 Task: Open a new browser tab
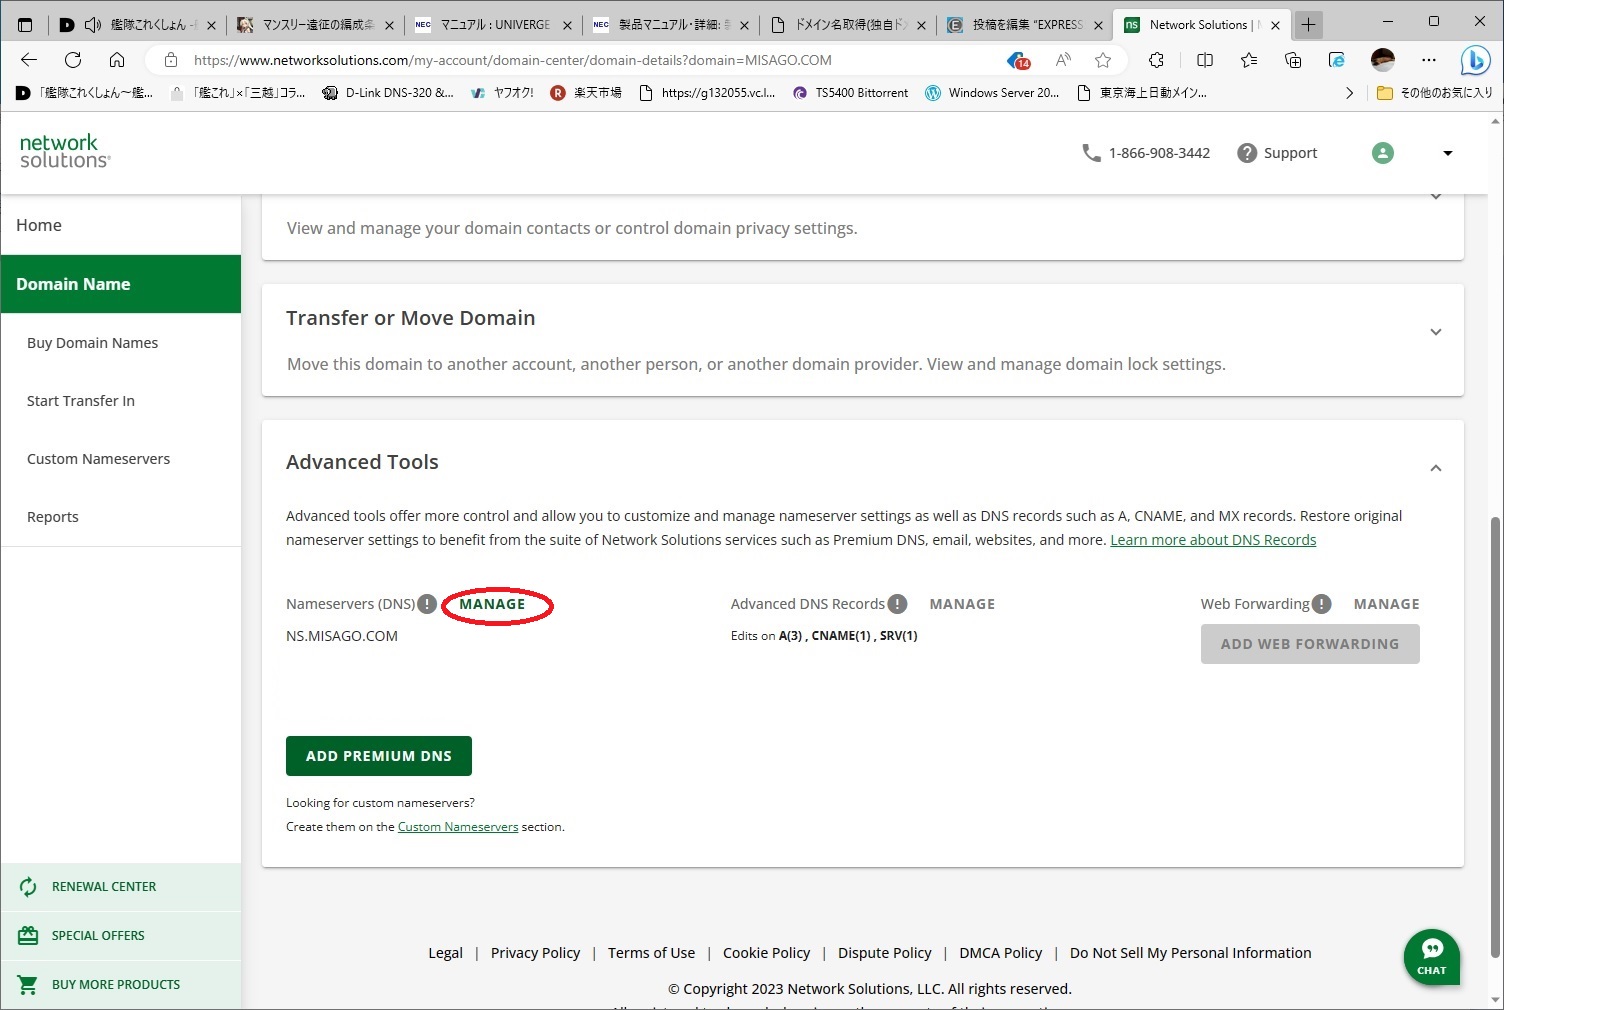pos(1308,25)
